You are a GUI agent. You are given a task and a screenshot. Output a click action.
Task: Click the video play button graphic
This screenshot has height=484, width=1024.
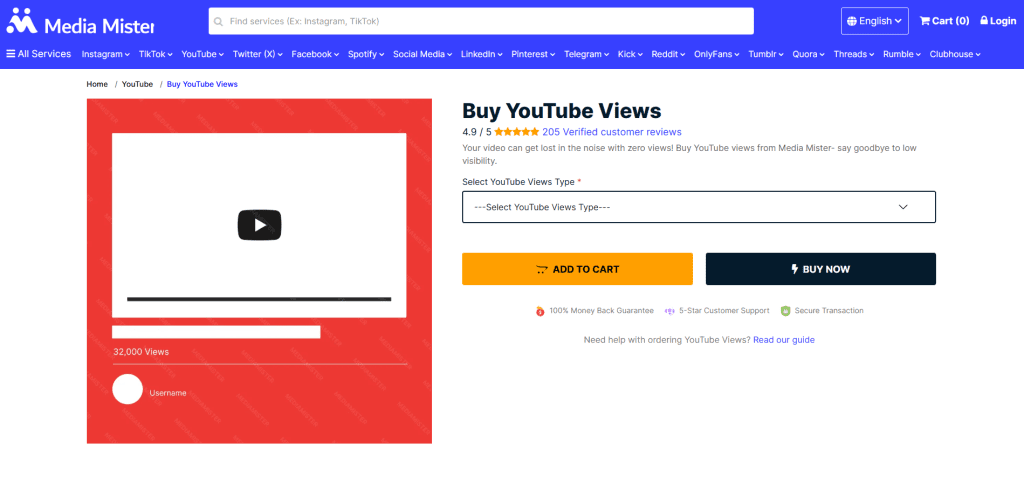click(x=259, y=225)
